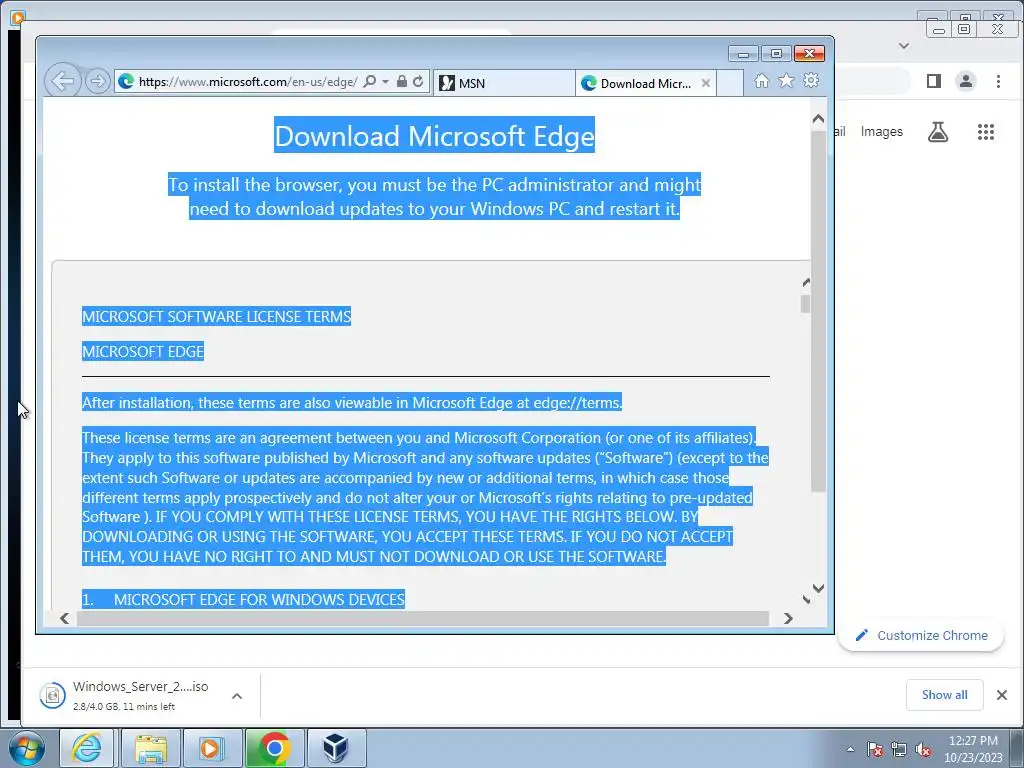Go forward in Internet Explorer
The width and height of the screenshot is (1024, 768).
pos(98,82)
